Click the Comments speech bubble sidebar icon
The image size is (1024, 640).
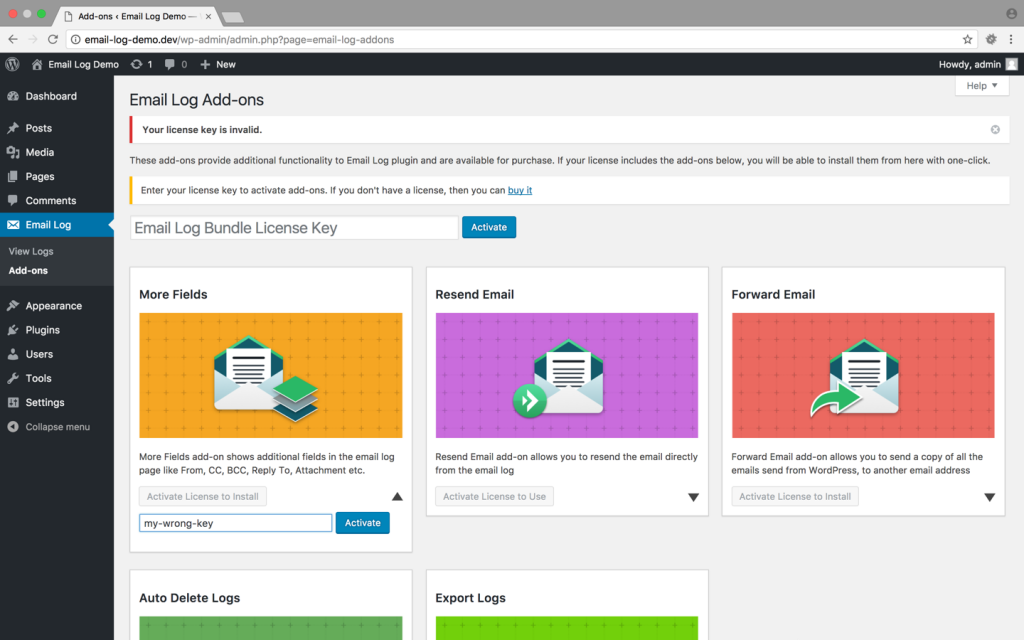(13, 200)
